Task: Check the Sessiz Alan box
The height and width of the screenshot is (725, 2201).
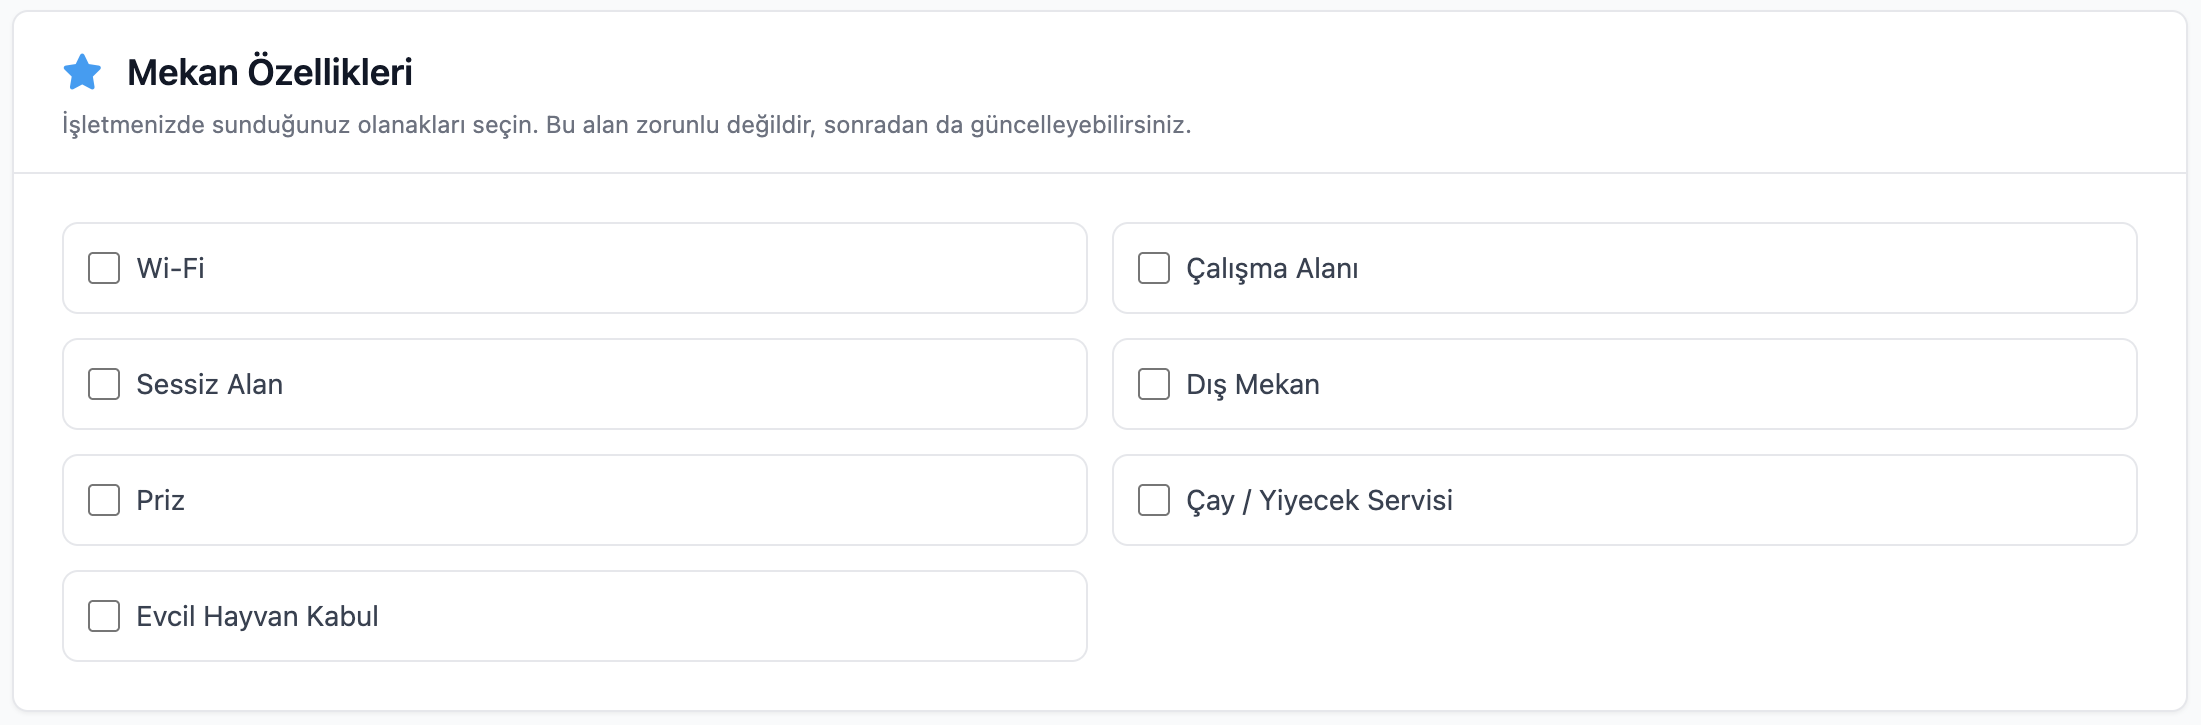Action: tap(104, 384)
